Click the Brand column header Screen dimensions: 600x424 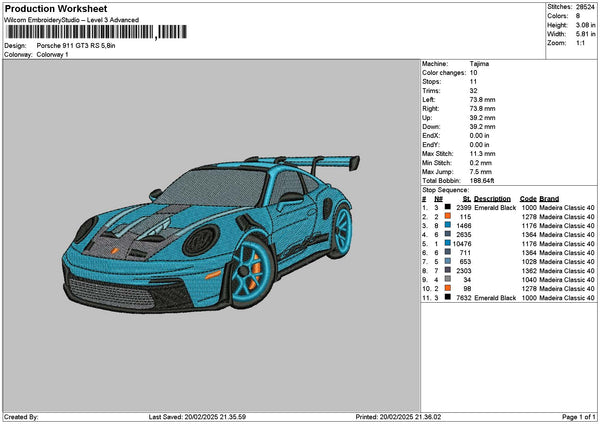[x=550, y=198]
